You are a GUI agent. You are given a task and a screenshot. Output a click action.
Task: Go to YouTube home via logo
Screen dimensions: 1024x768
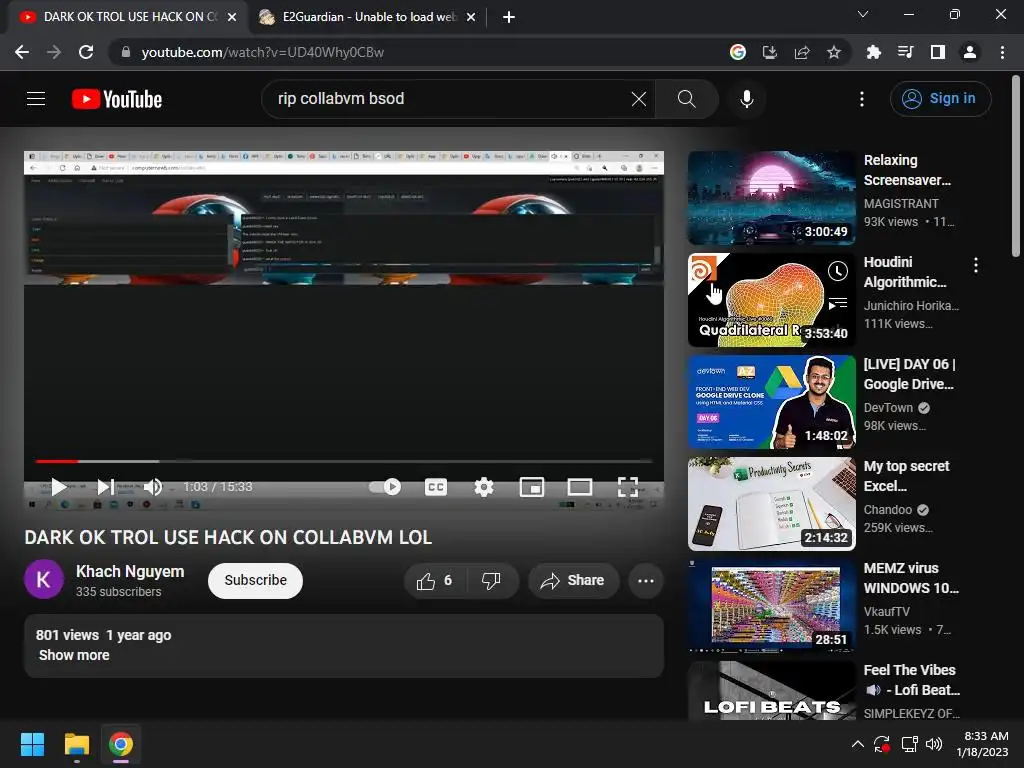tap(117, 99)
